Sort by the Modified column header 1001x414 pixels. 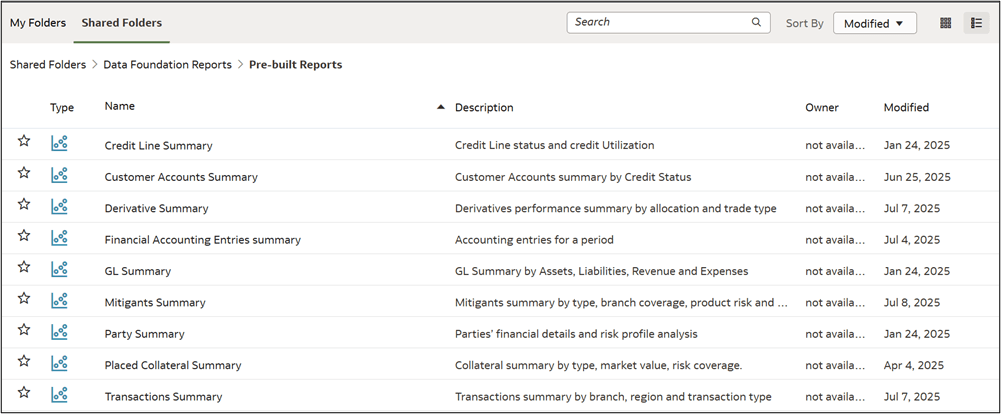(x=906, y=107)
